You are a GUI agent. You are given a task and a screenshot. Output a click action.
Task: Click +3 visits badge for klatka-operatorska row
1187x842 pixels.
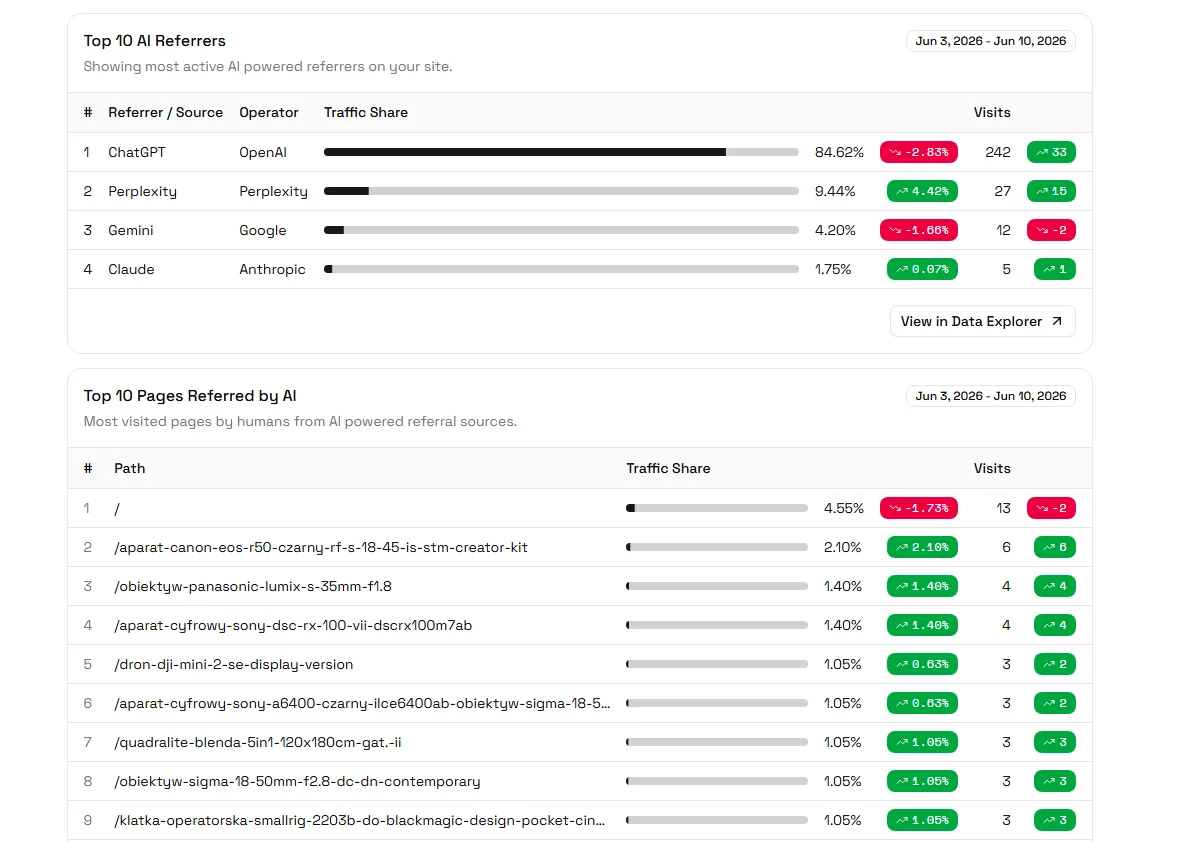(x=1055, y=820)
